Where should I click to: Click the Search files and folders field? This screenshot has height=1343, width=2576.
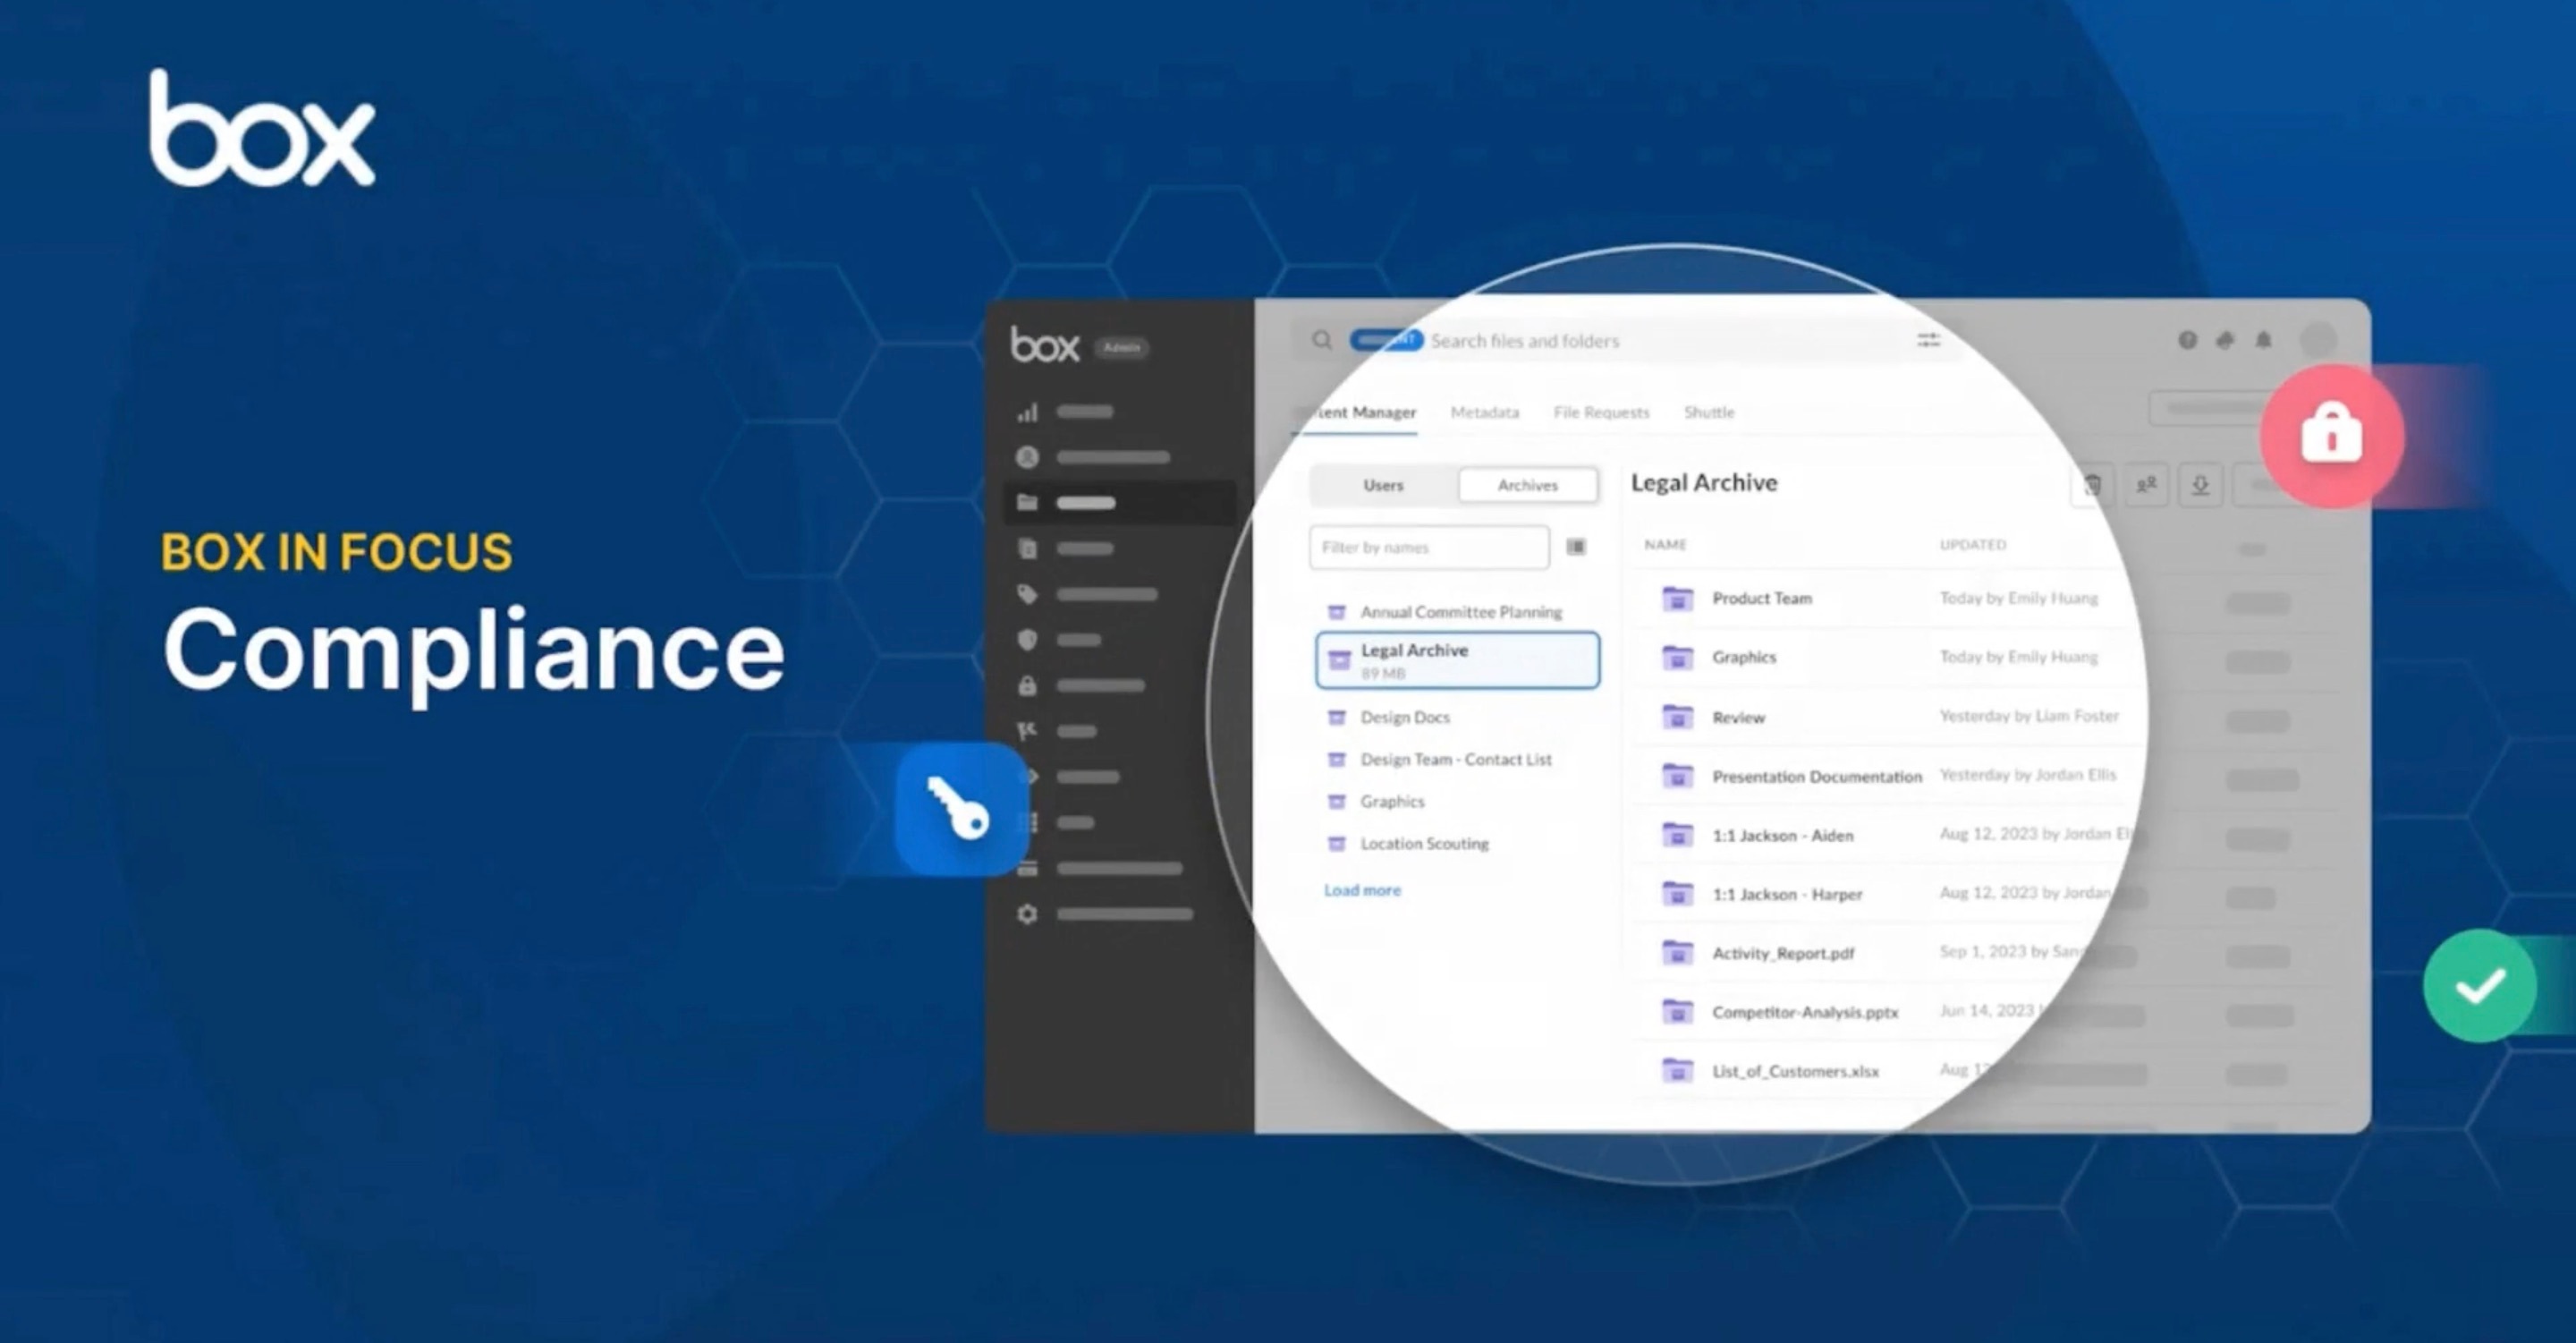[1626, 340]
